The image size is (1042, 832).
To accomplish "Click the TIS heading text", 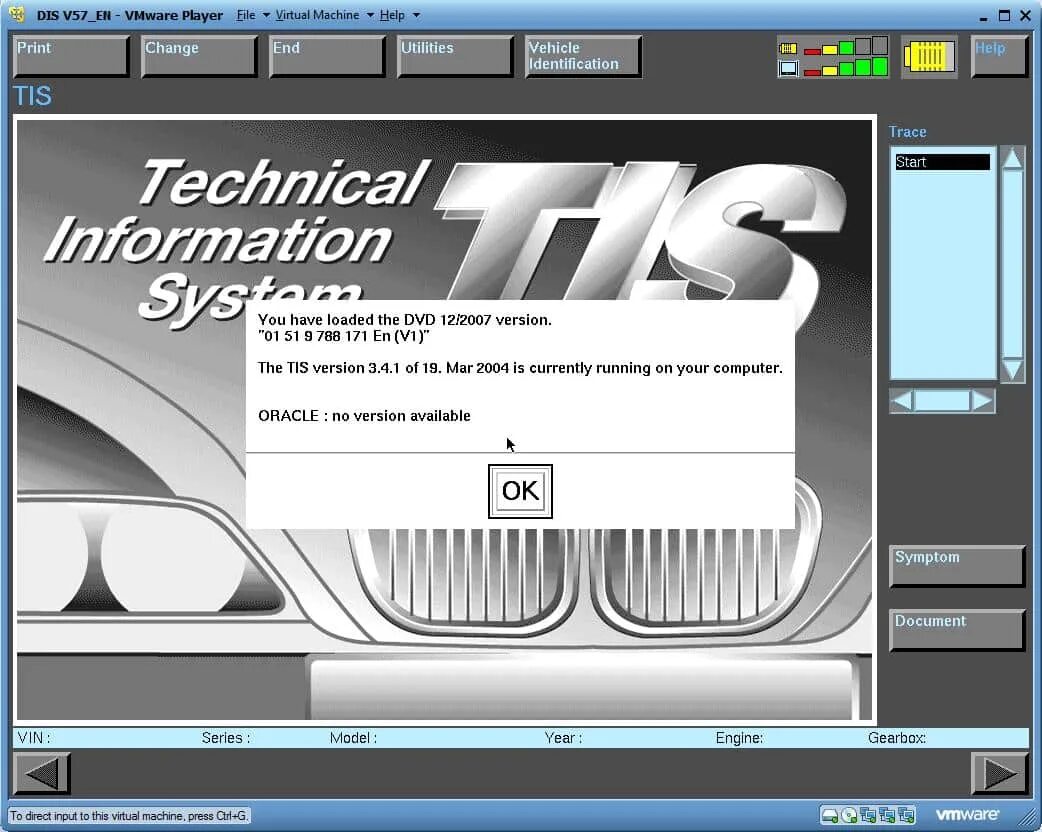I will 32,96.
